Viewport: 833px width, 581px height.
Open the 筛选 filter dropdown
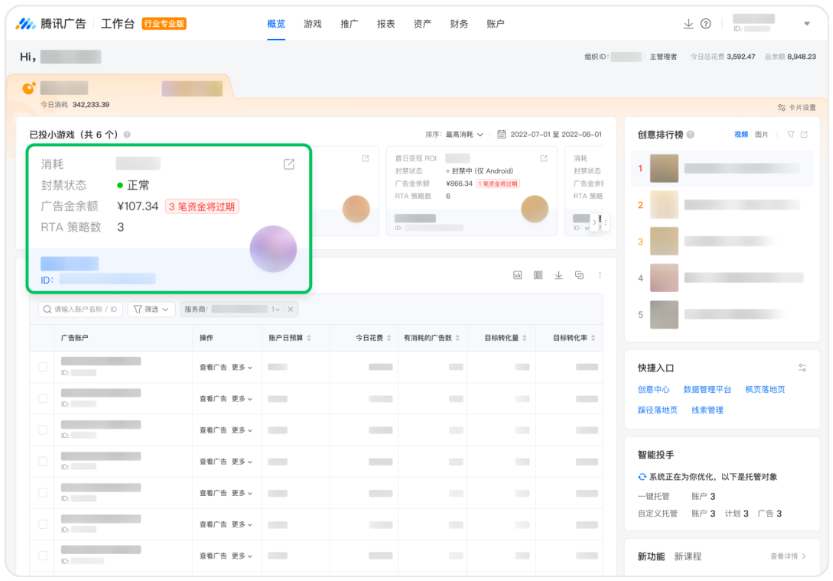coord(151,309)
